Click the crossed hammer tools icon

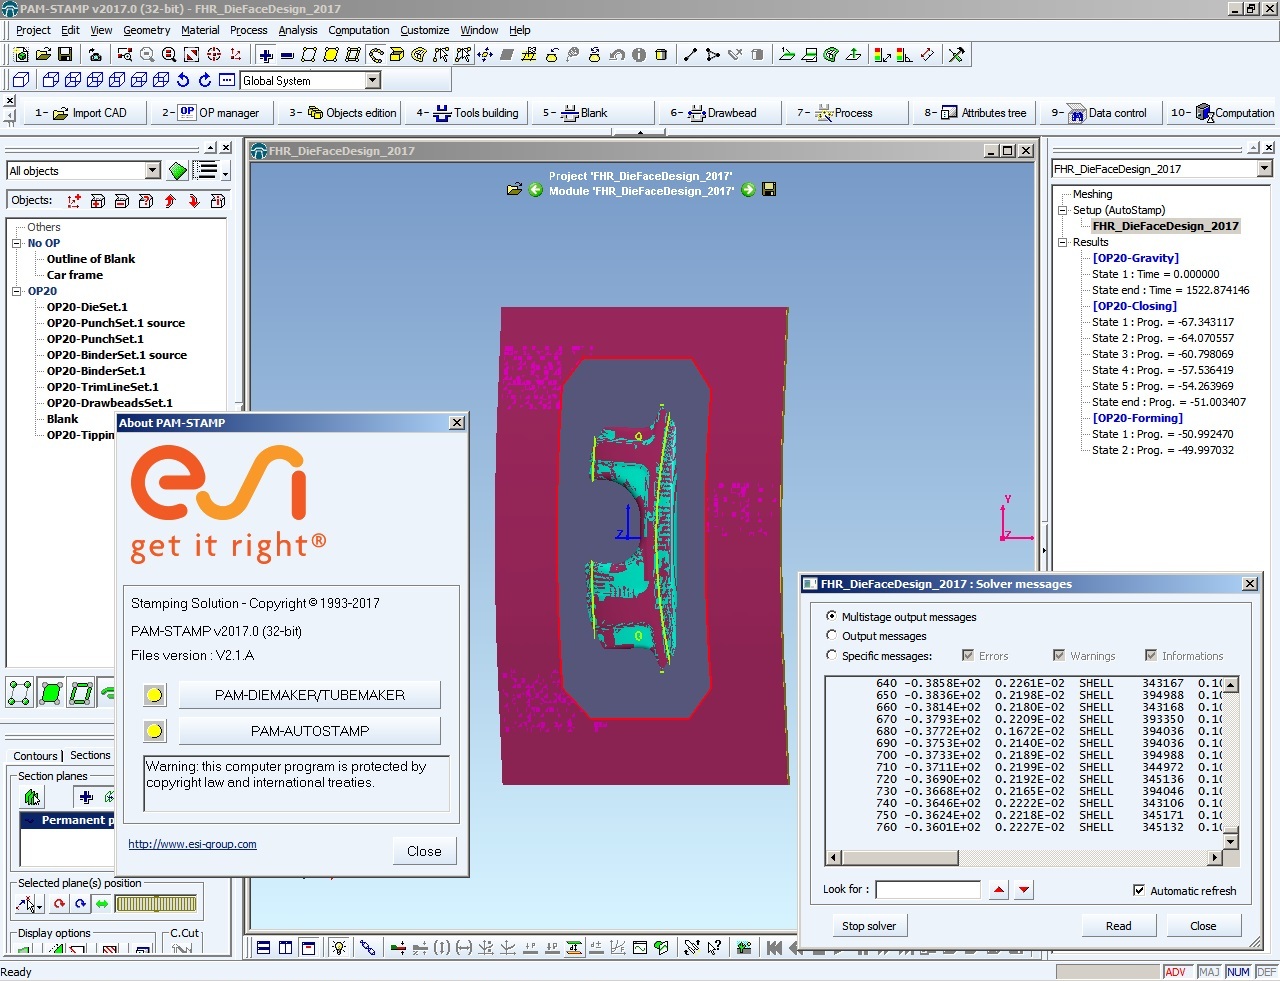957,55
